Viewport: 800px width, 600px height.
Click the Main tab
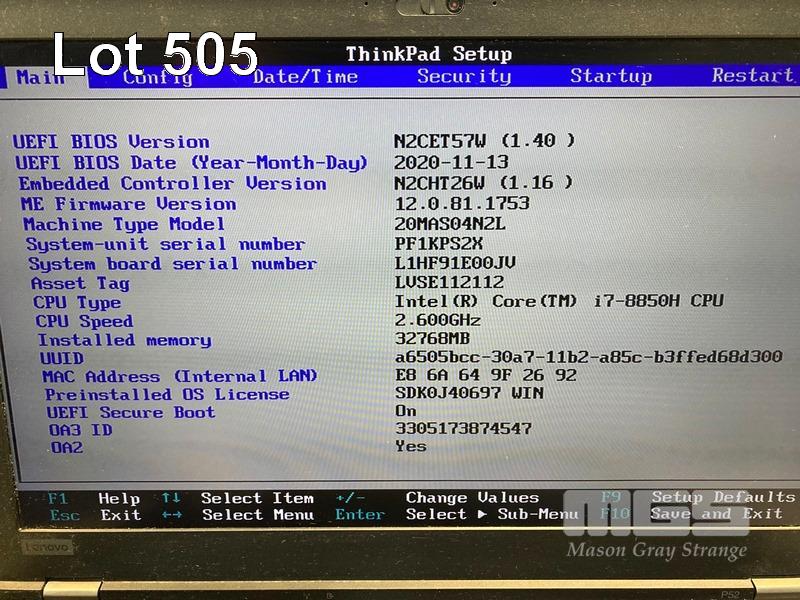[x=41, y=77]
